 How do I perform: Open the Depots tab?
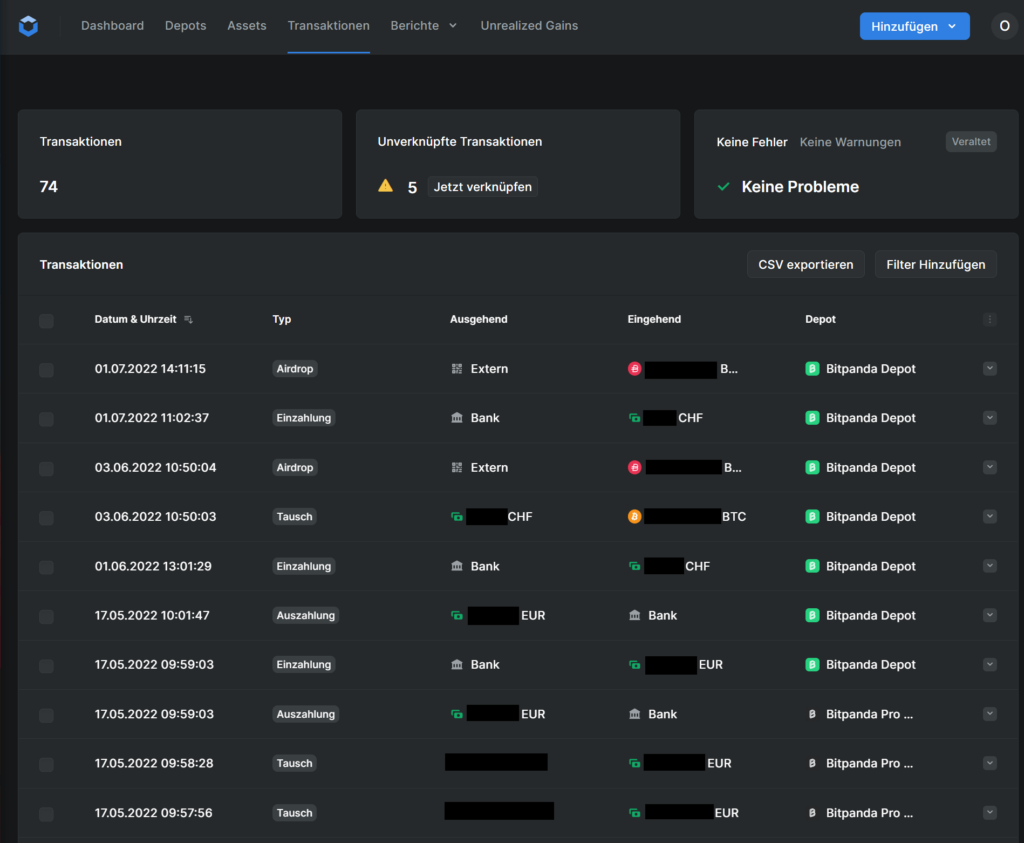tap(185, 25)
